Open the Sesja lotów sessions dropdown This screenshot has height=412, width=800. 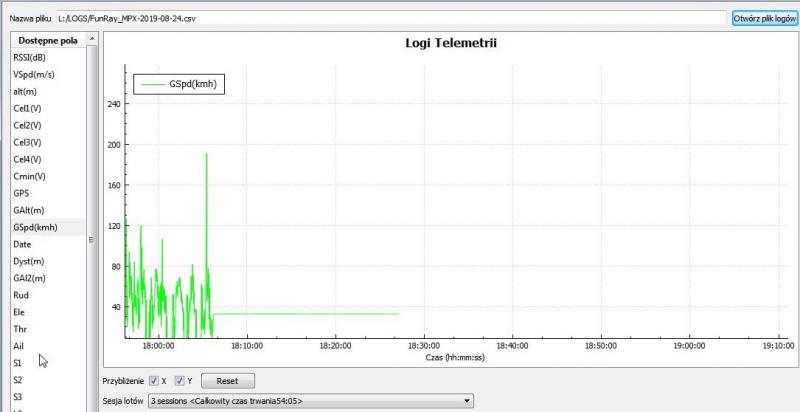[310, 401]
